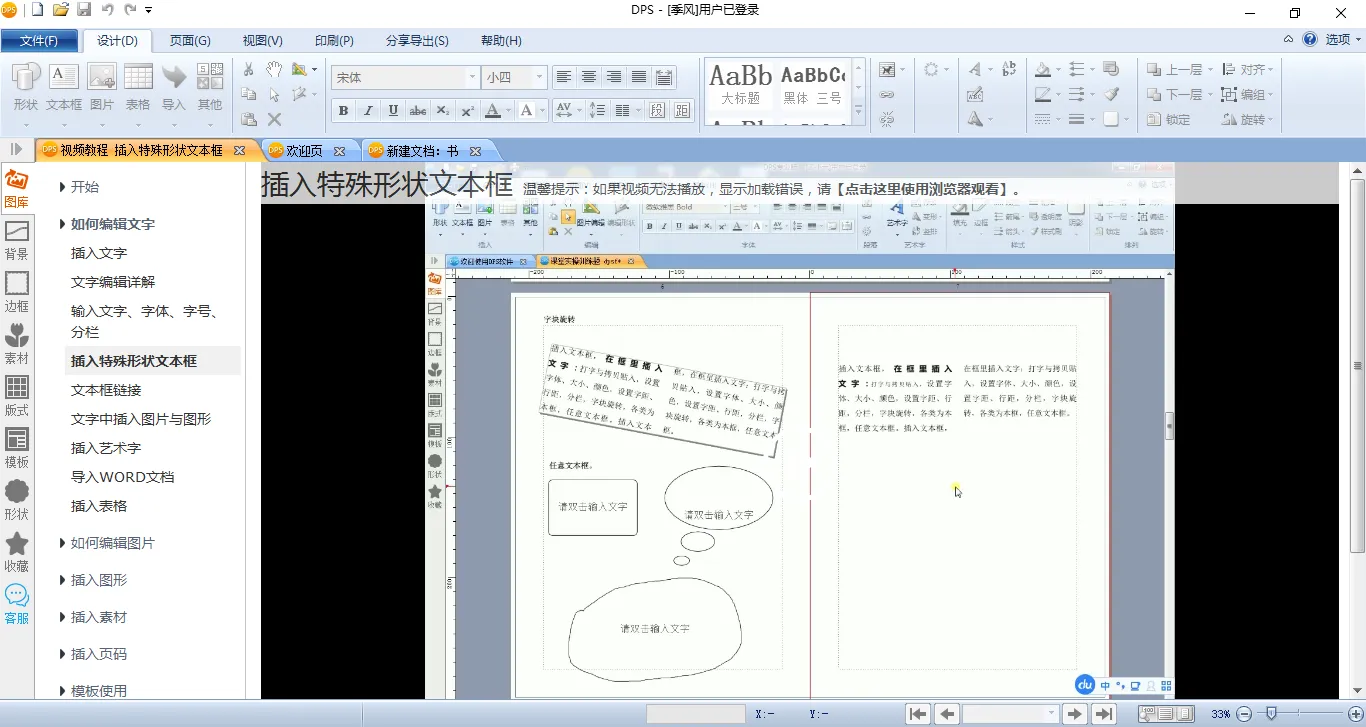Click the 点击这里使用浏览器观看 link

(x=922, y=189)
